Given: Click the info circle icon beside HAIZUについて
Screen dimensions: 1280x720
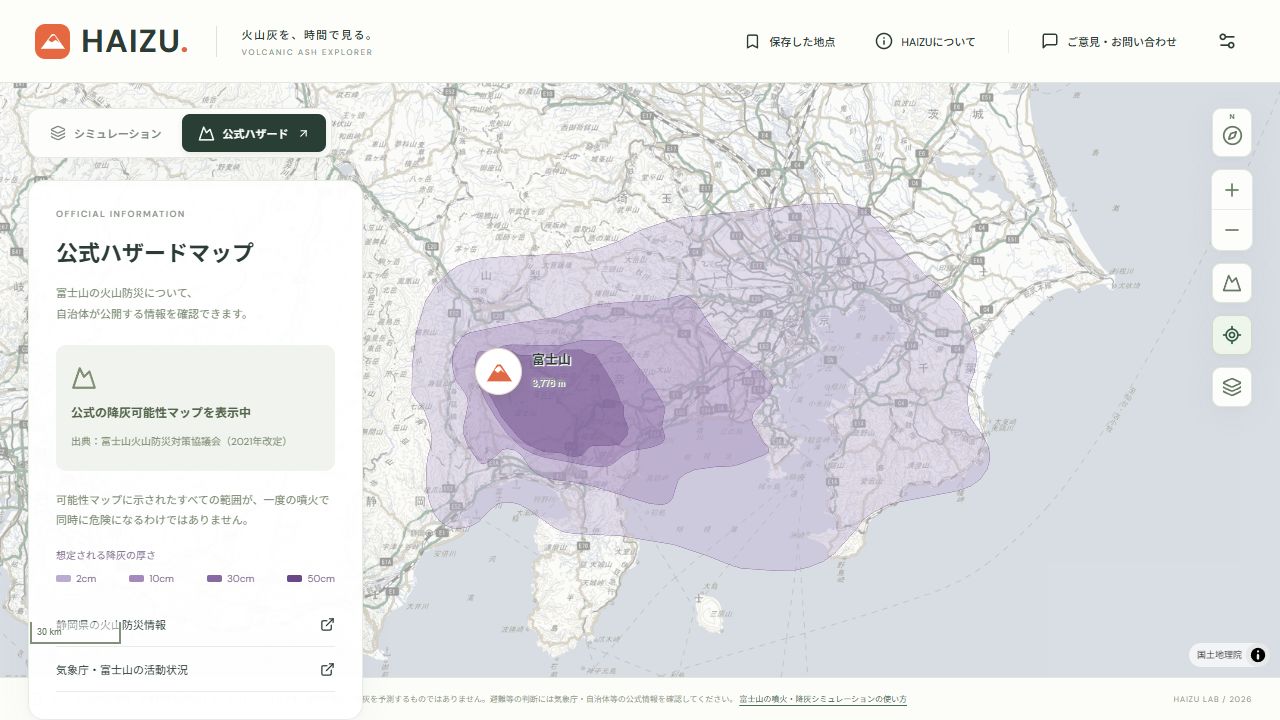Looking at the screenshot, I should point(883,41).
